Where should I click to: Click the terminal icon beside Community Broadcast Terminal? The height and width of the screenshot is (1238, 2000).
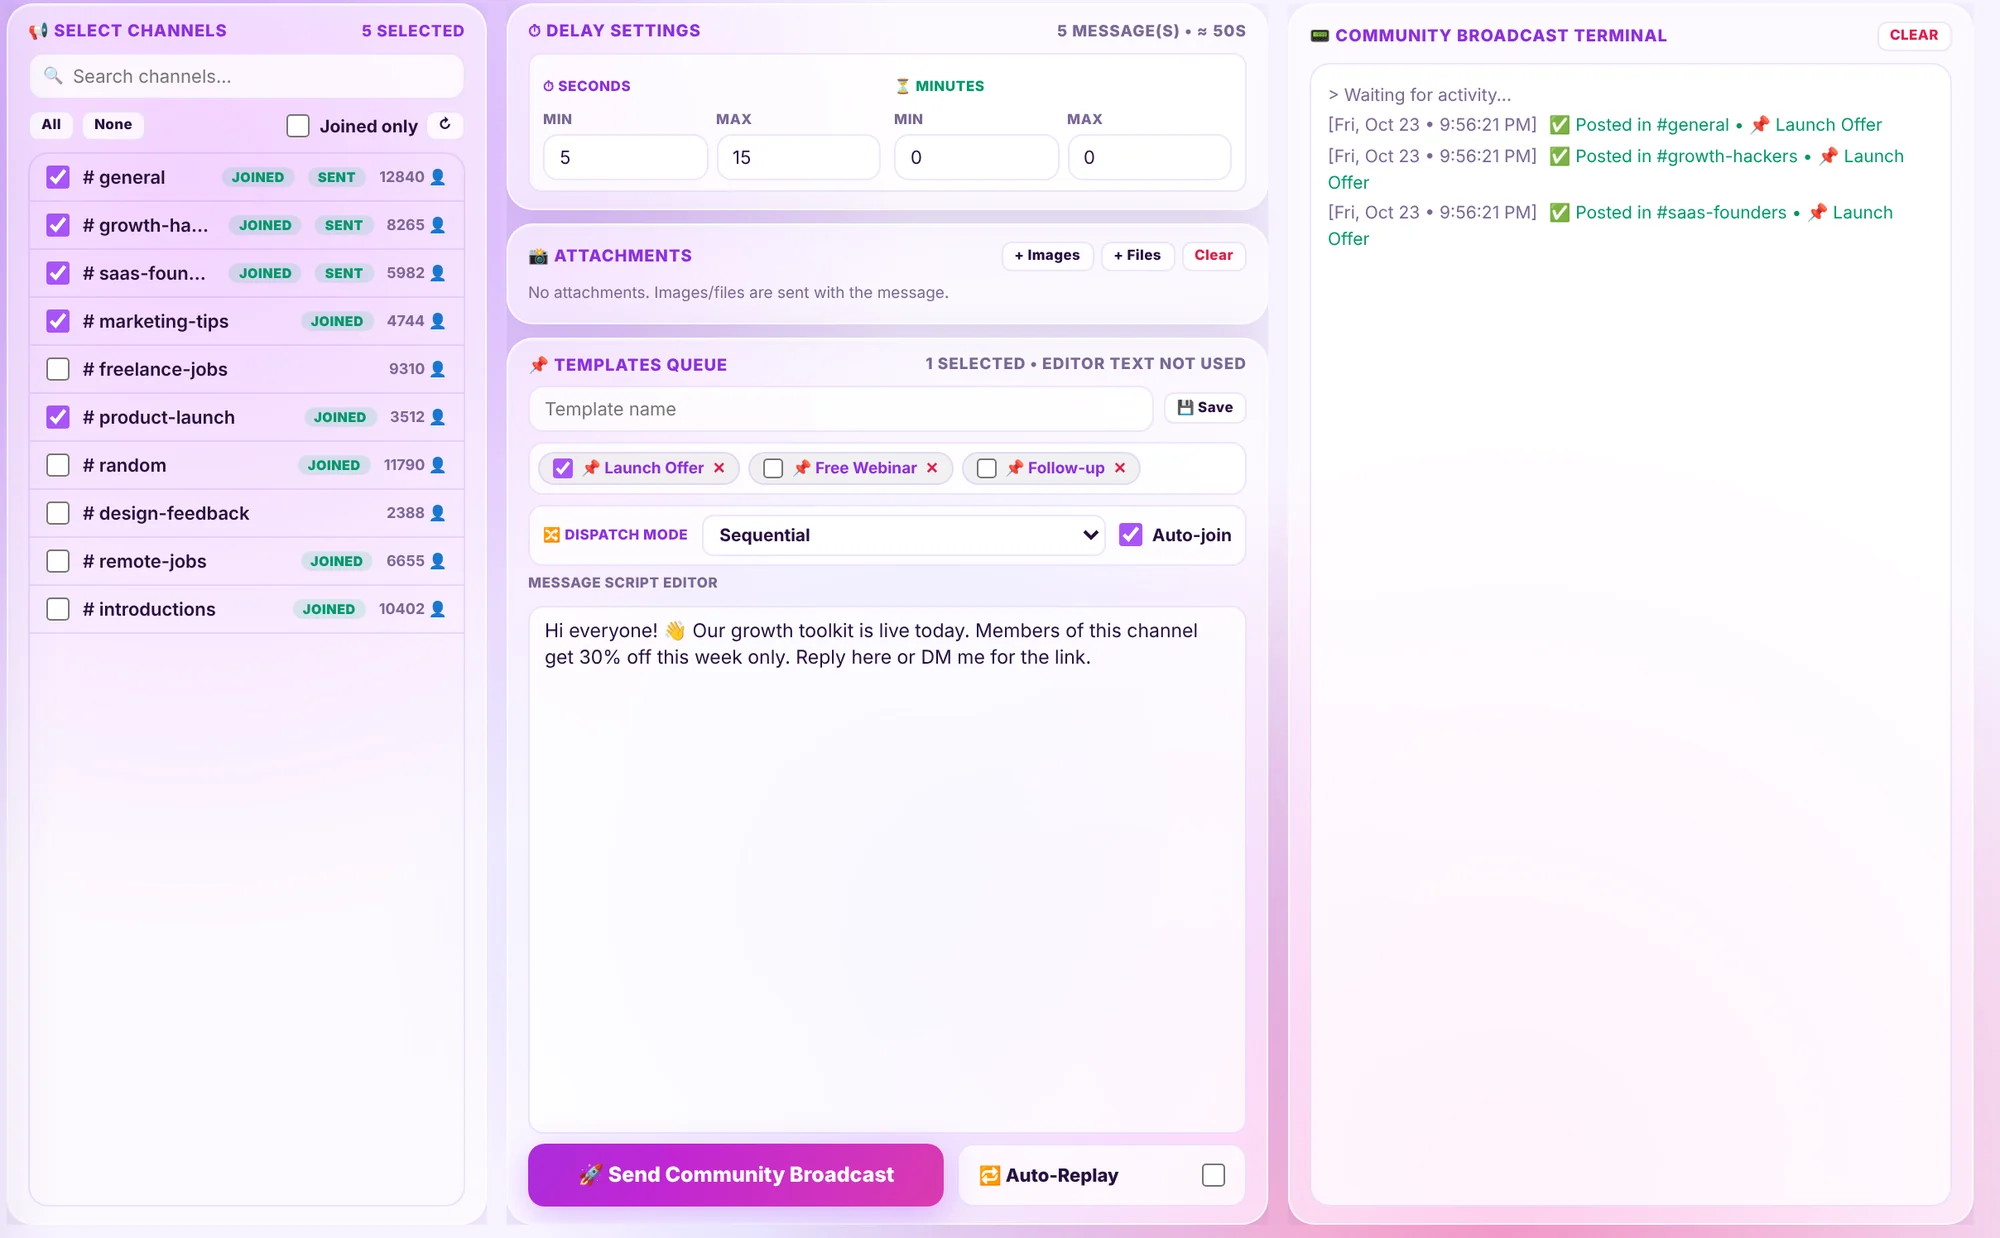(1320, 36)
